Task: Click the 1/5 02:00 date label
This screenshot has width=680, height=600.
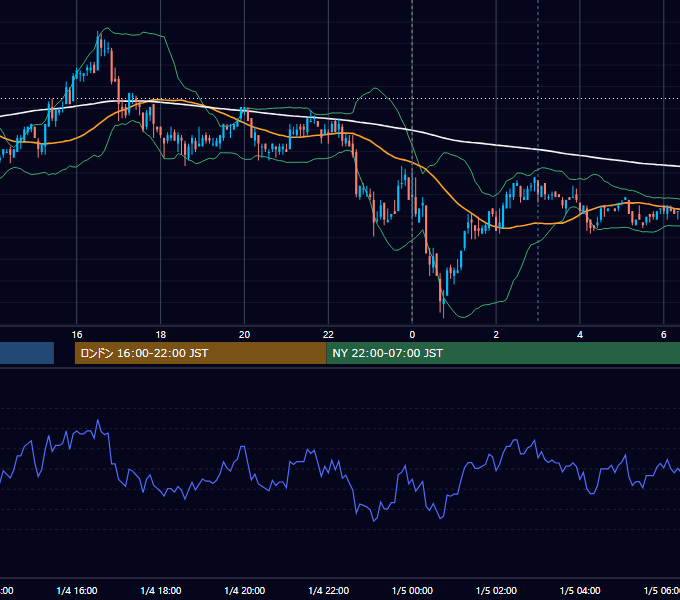Action: click(497, 591)
